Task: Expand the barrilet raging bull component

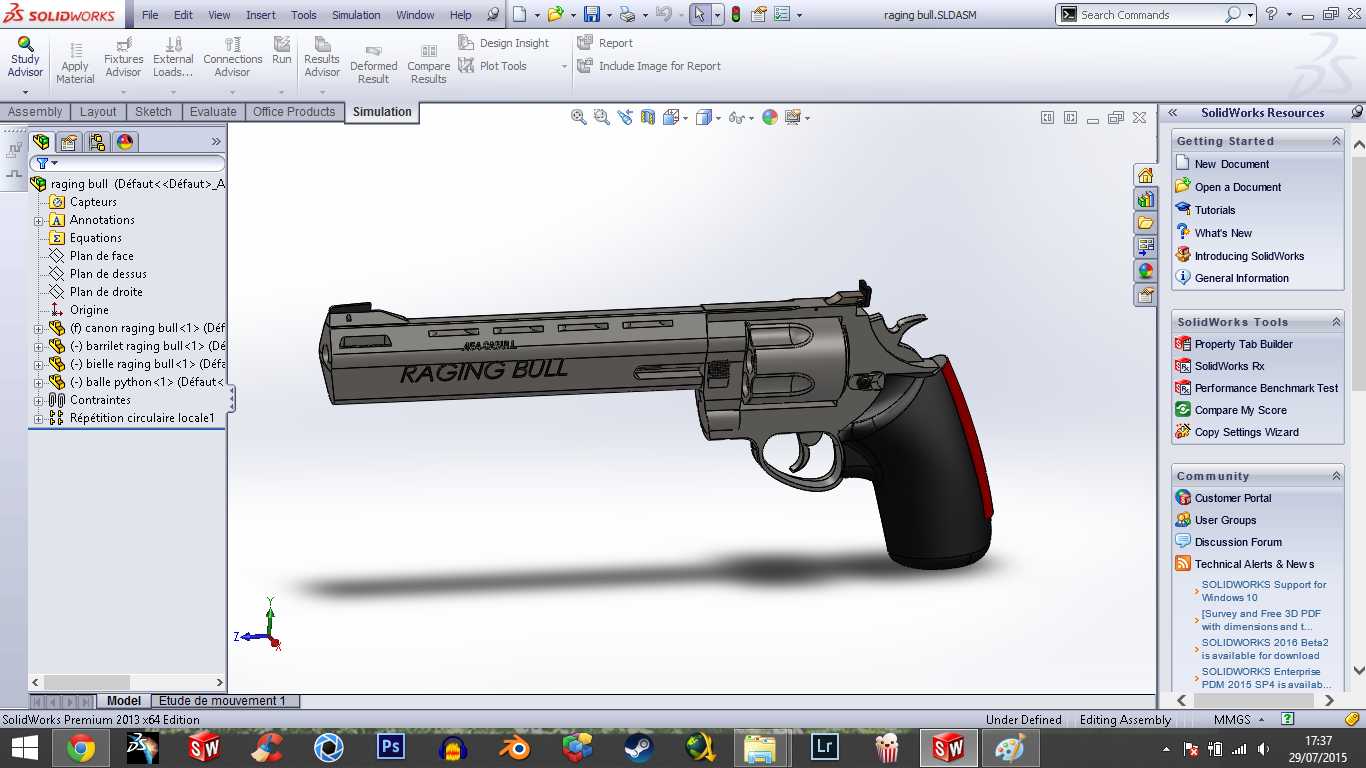Action: point(39,346)
